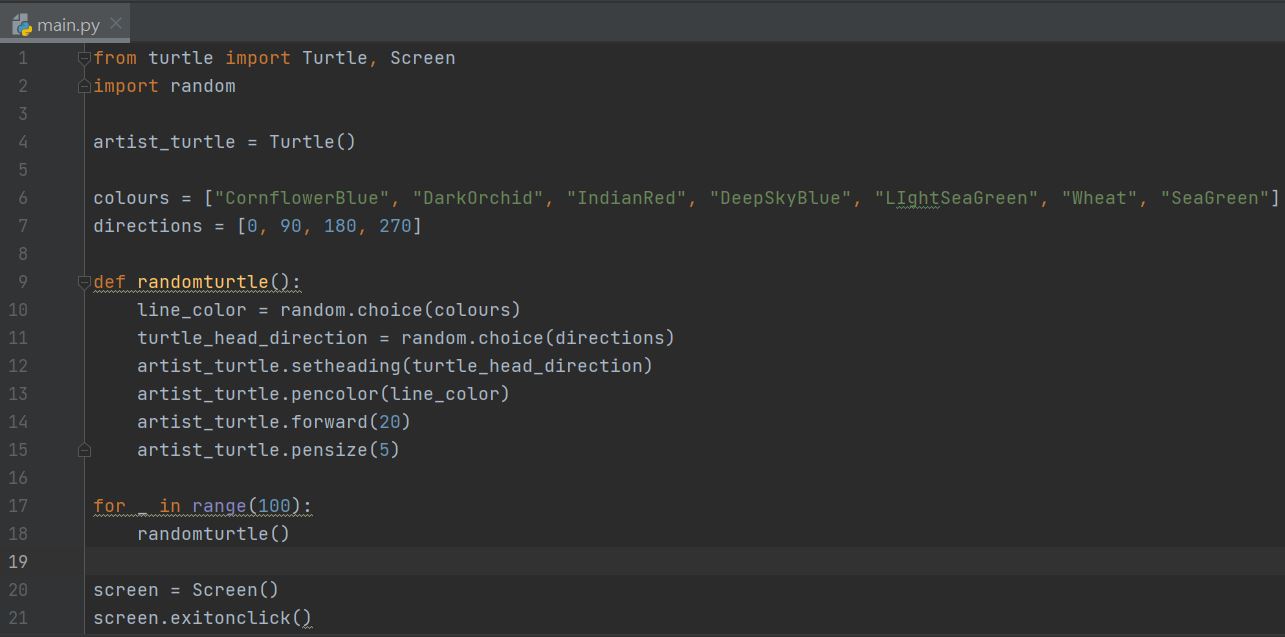Click the value 270 in directions list
This screenshot has width=1285, height=637.
(x=395, y=226)
